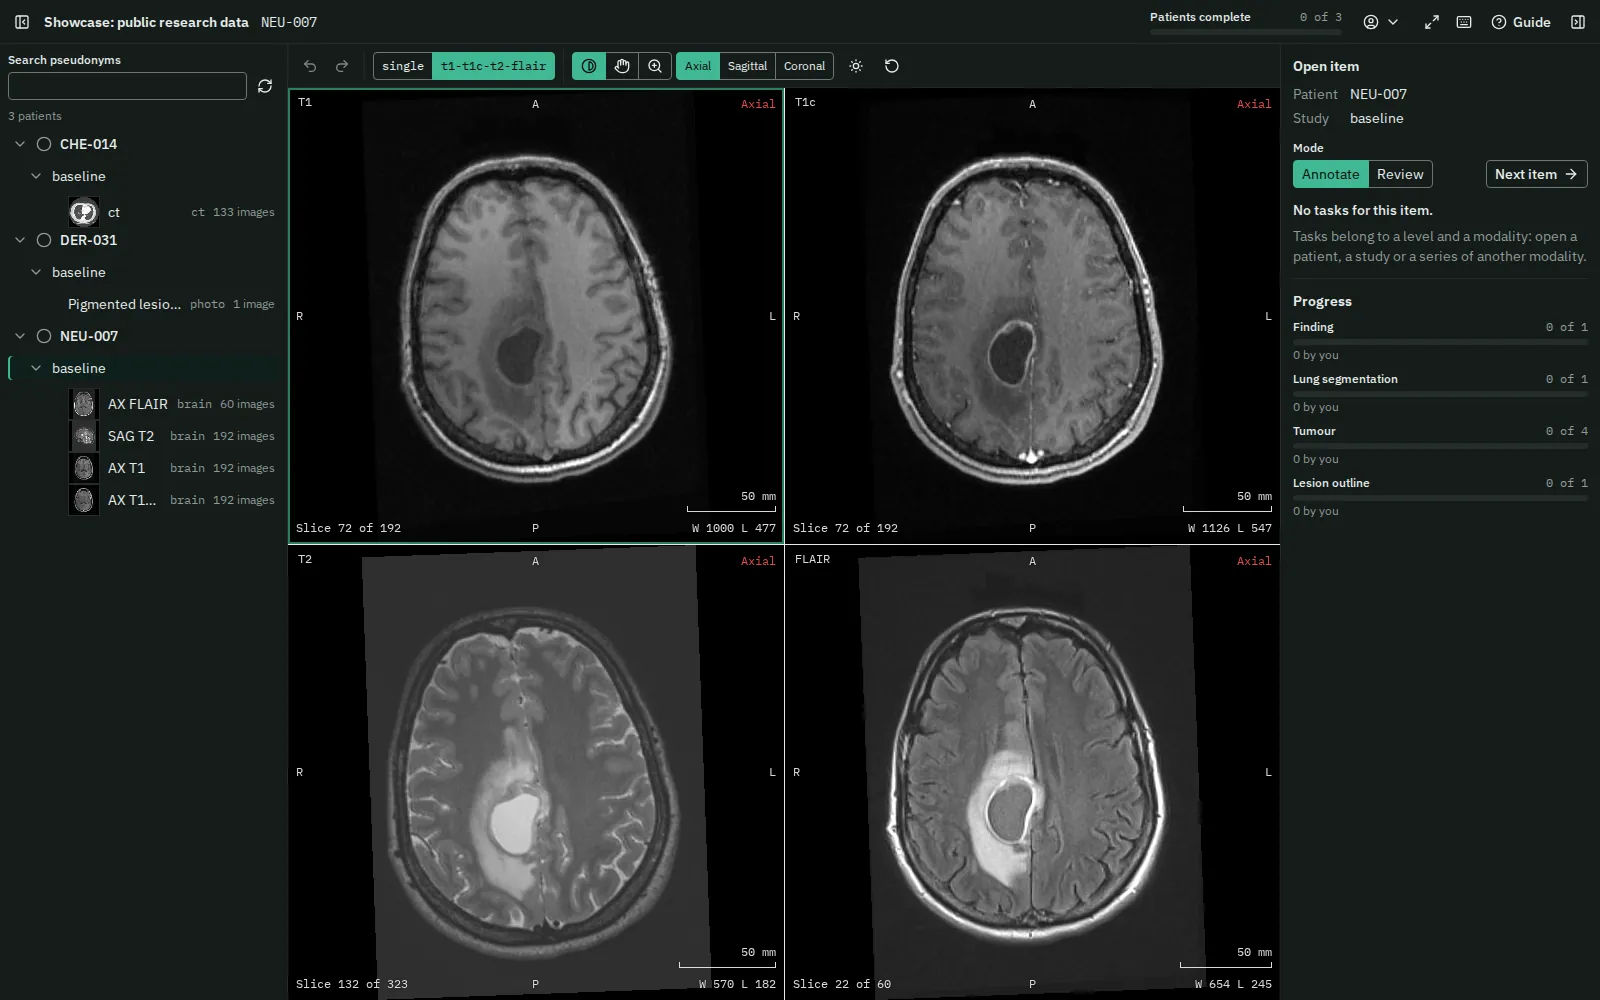Reset the viewer with circular arrow
This screenshot has height=1000, width=1600.
892,66
